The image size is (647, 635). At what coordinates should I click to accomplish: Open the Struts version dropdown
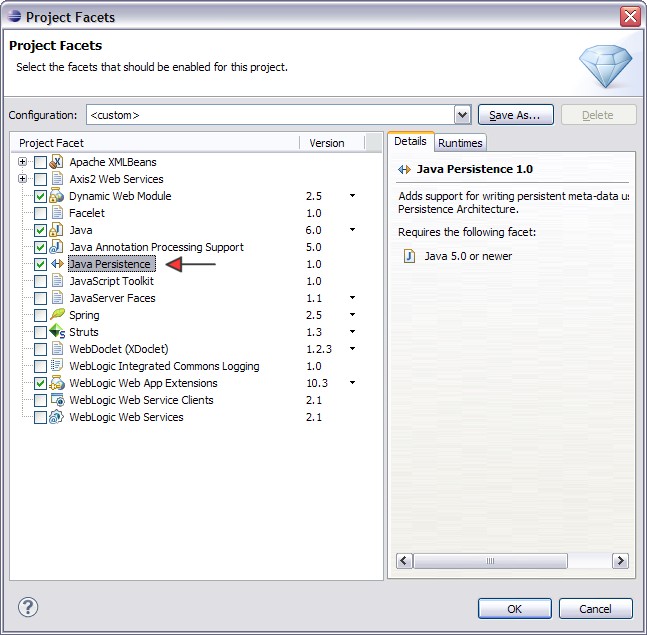pos(352,331)
